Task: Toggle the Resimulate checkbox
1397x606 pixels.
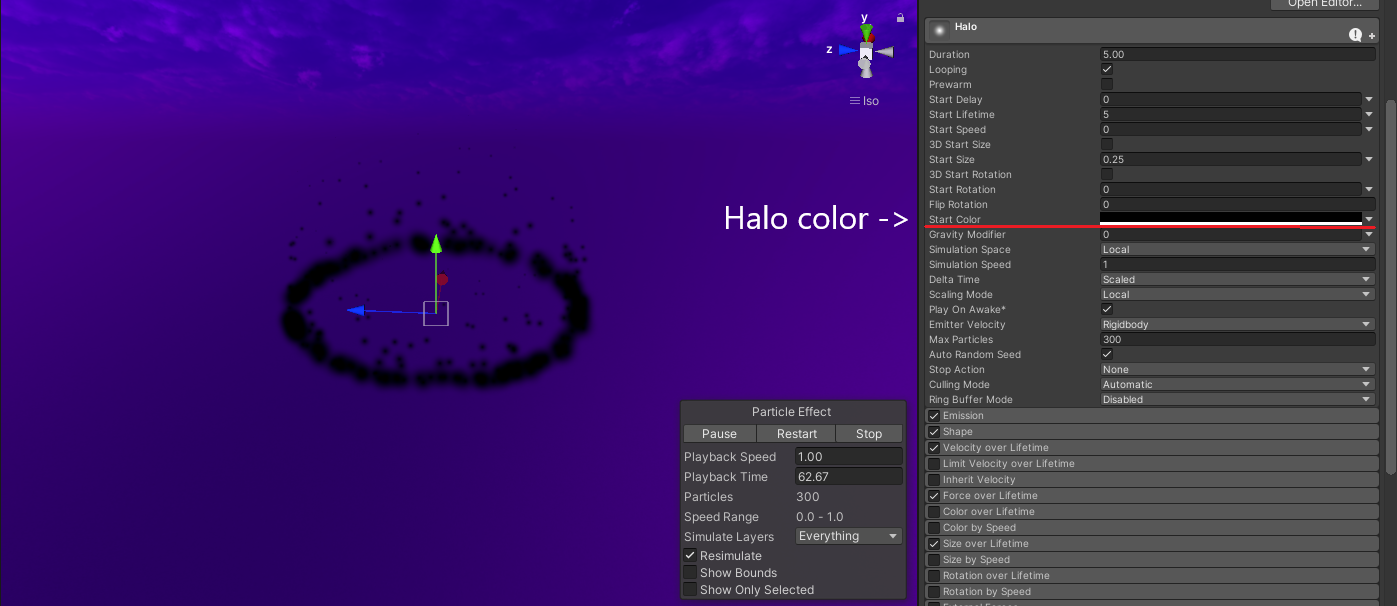Action: (689, 555)
